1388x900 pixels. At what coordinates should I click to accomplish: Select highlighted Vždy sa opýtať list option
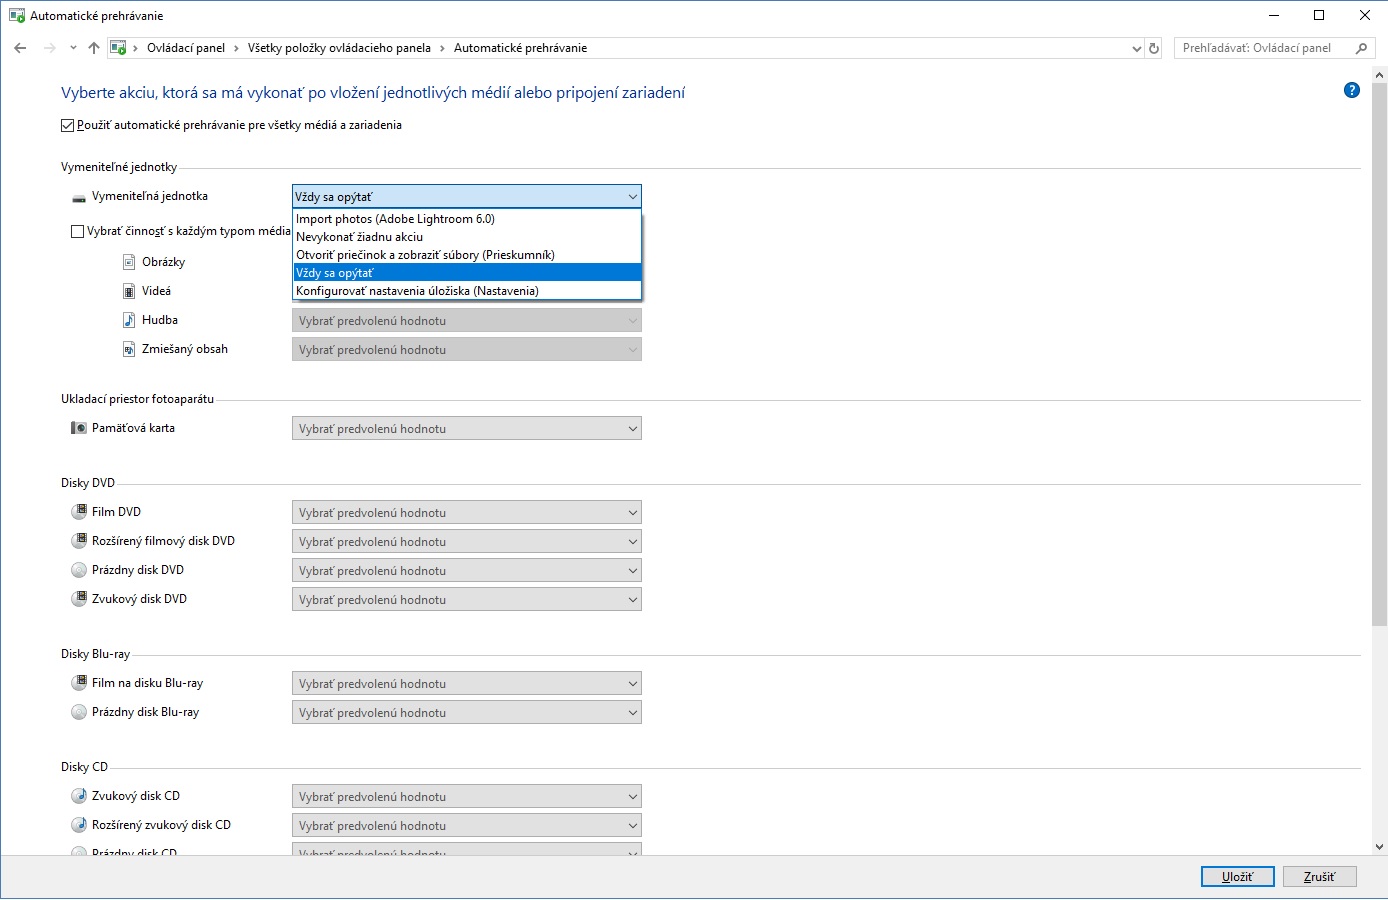pyautogui.click(x=467, y=273)
